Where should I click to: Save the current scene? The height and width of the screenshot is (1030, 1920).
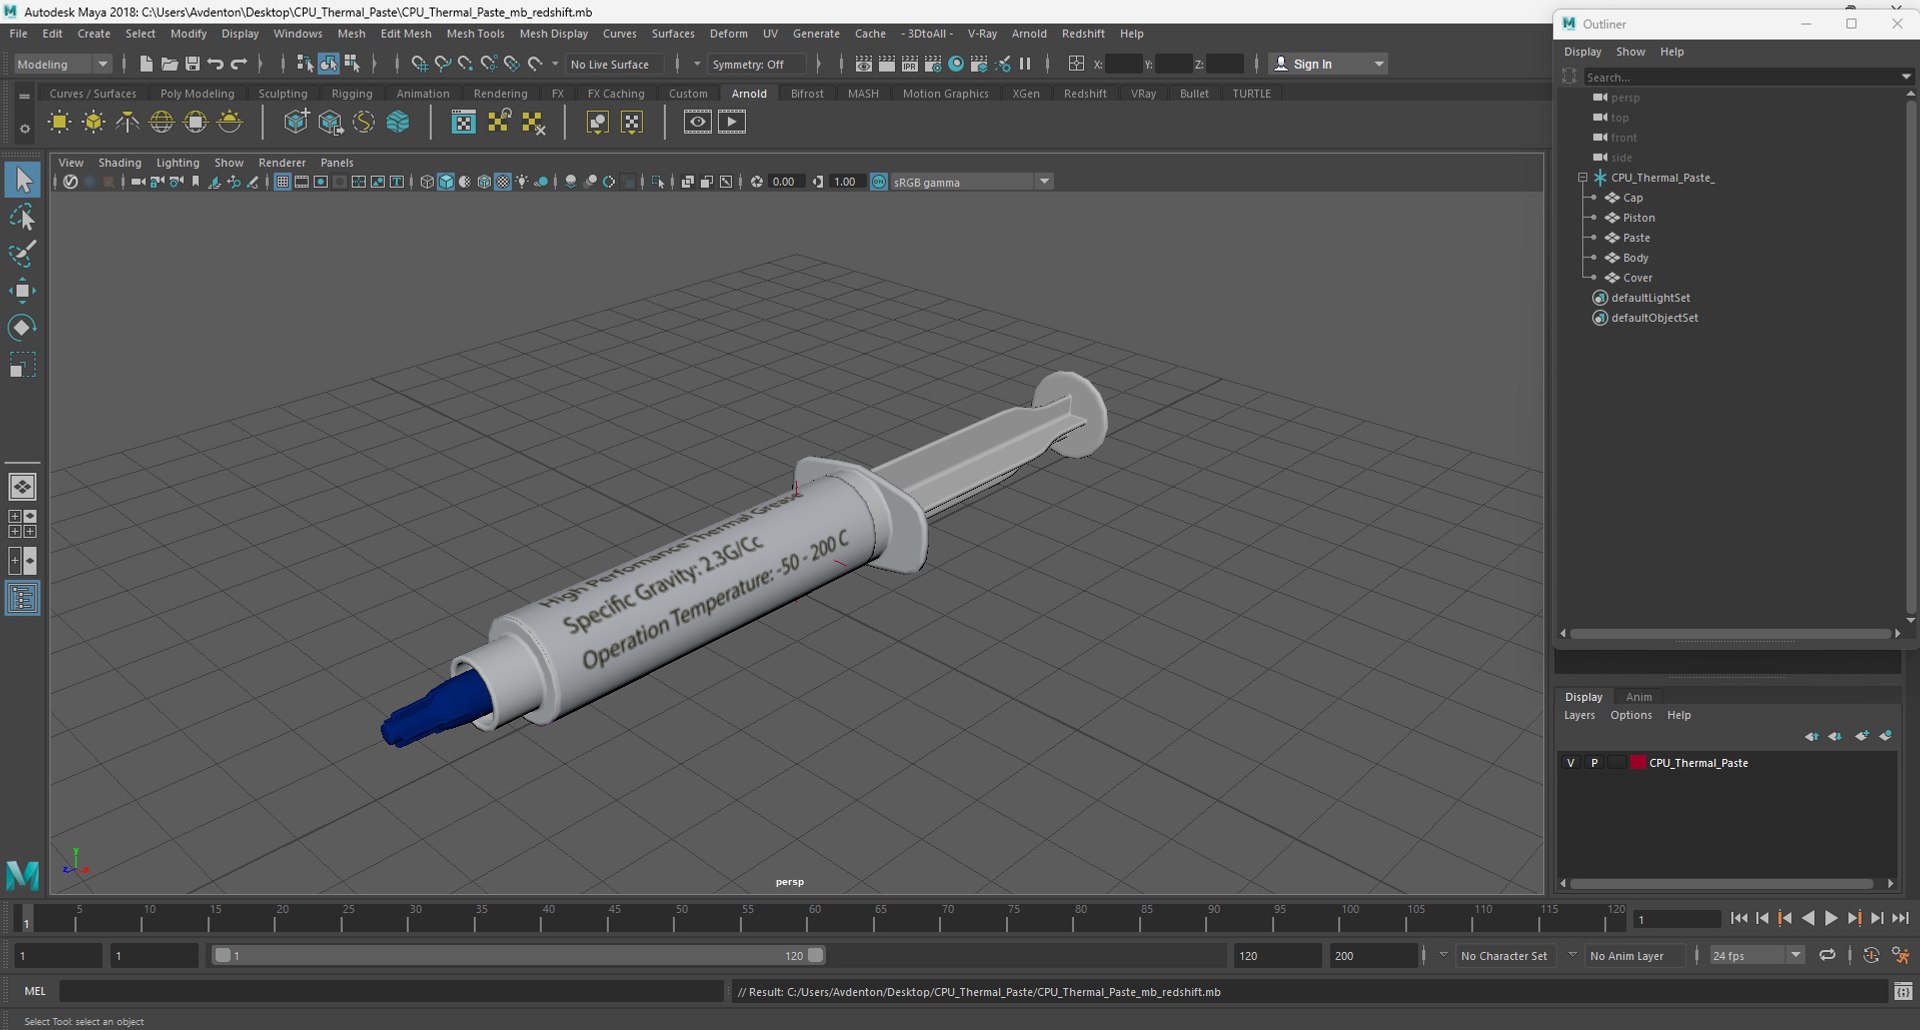pos(192,64)
